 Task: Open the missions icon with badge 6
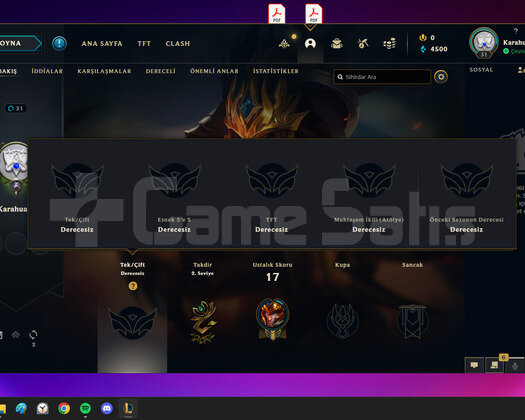[x=495, y=365]
